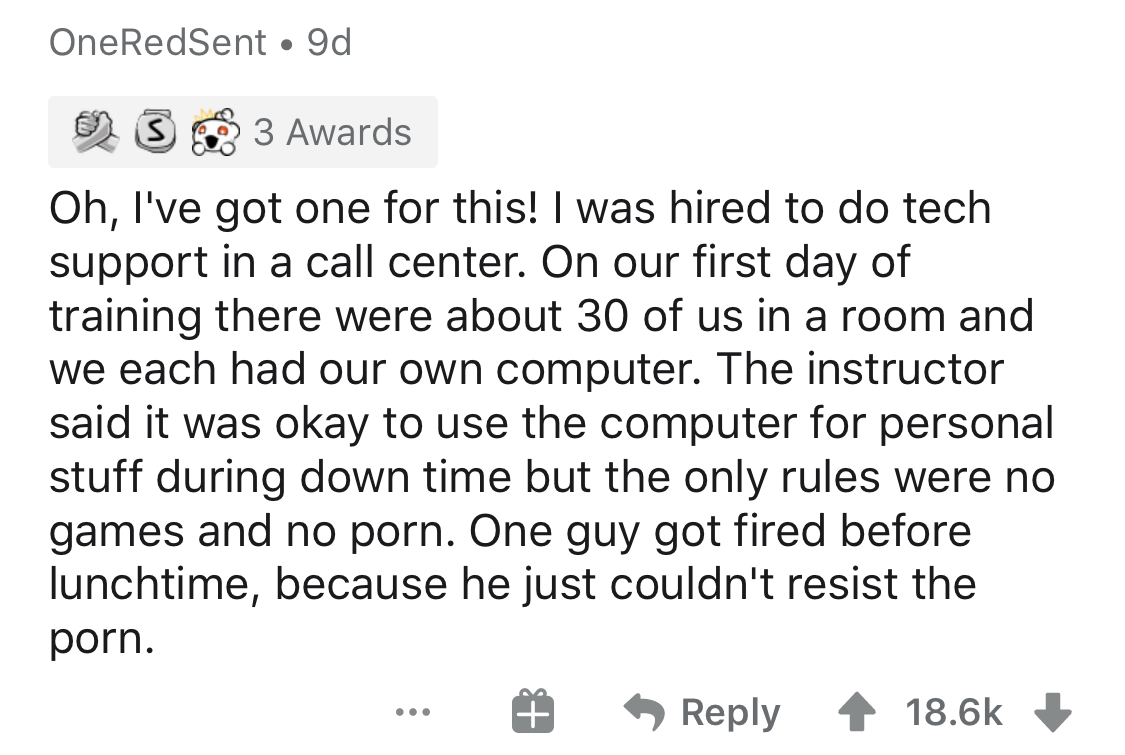Click the line starting "lunchtime, because he"
Viewport: 1125px width, 755px height.
(512, 583)
